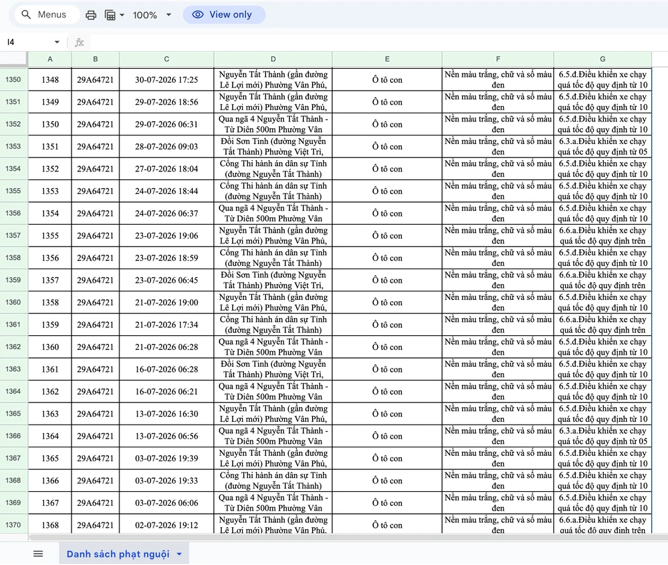This screenshot has width=668, height=565.
Task: Click cell 29-07-2026 06:31
Action: coord(167,124)
